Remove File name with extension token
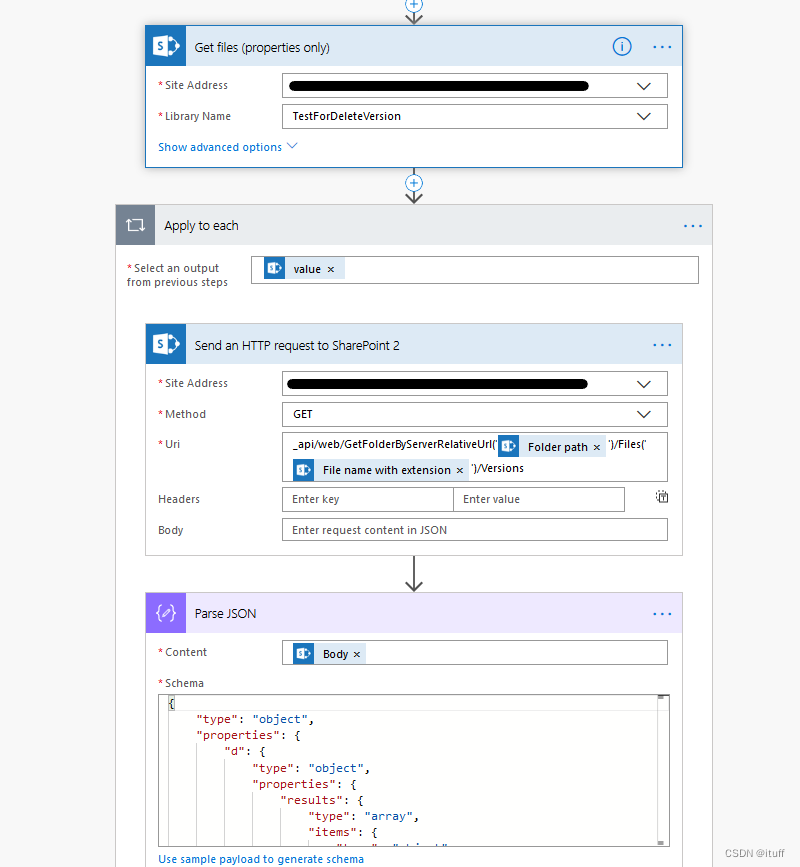The height and width of the screenshot is (867, 800). pyautogui.click(x=459, y=471)
